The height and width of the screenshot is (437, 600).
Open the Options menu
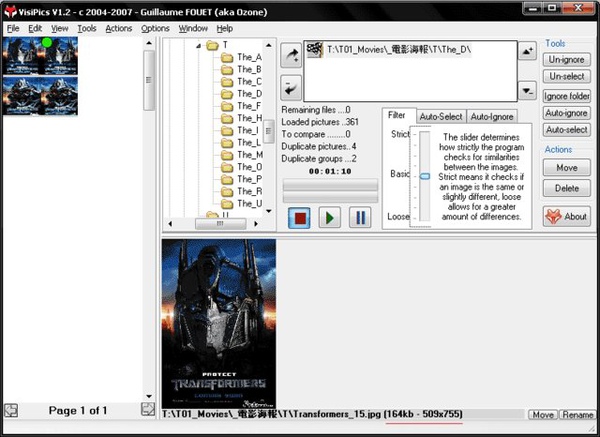pos(155,28)
